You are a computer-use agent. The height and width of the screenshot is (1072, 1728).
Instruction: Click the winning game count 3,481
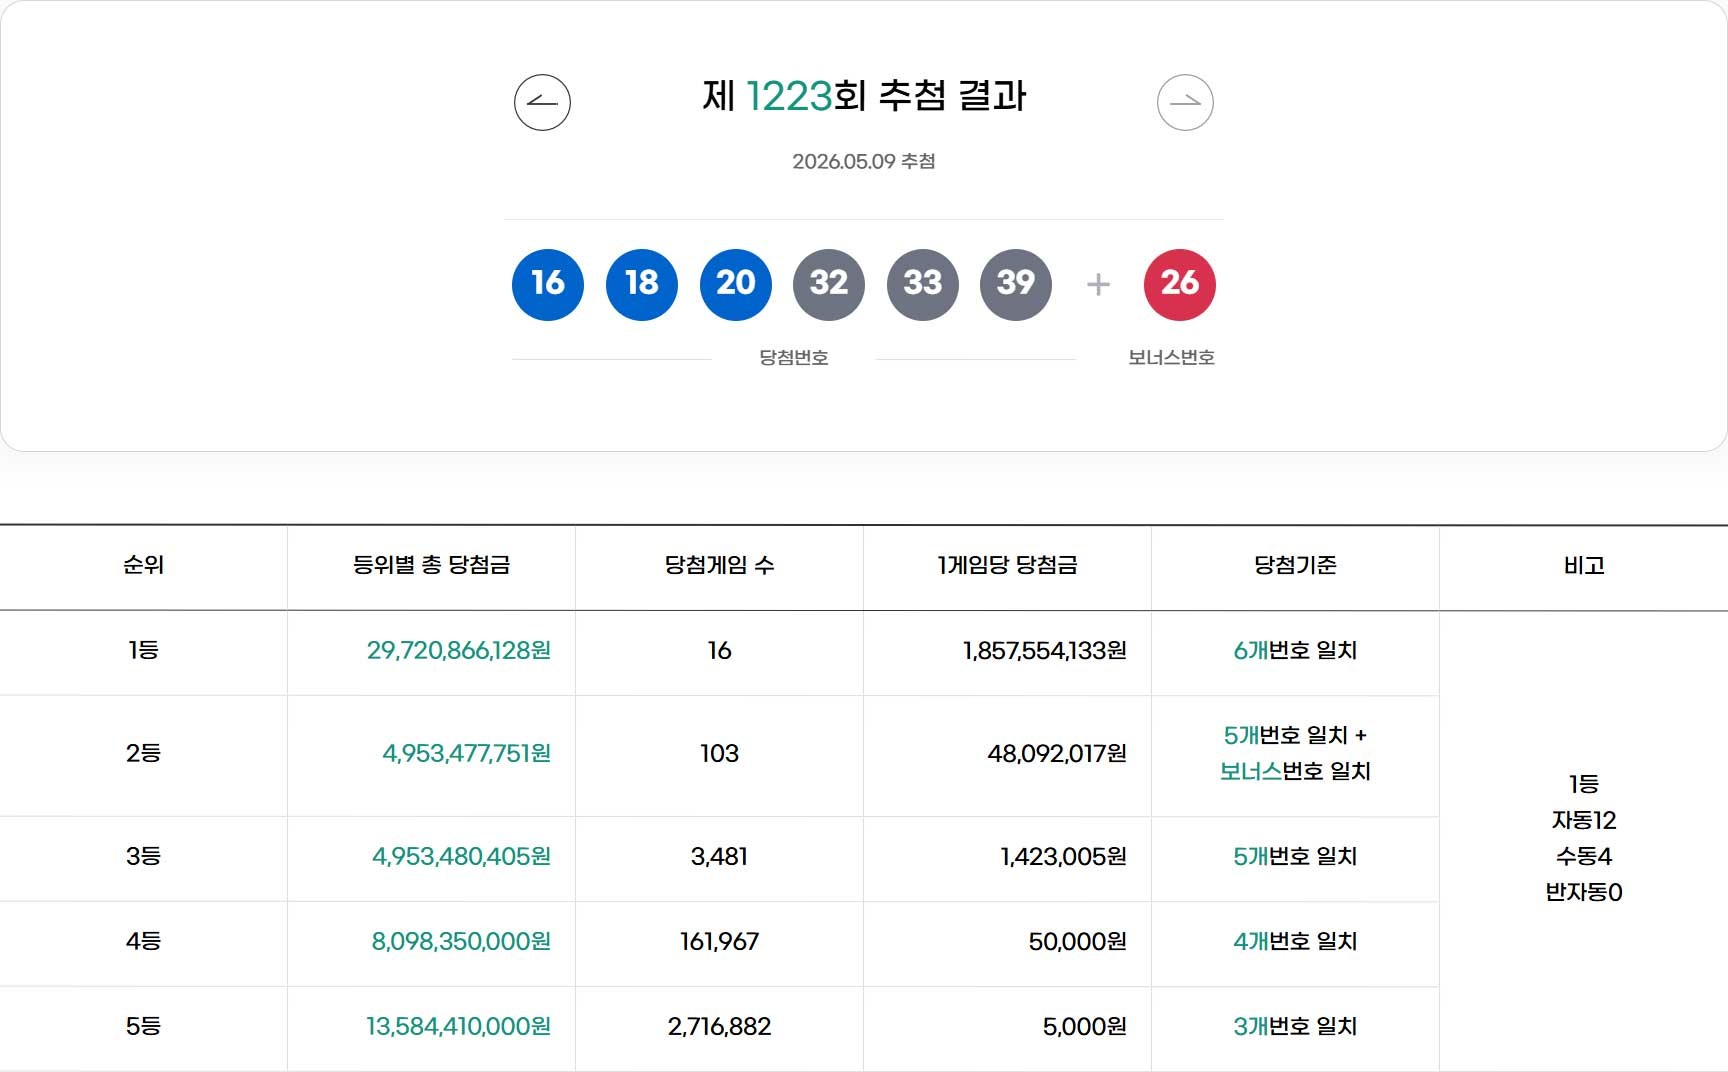click(720, 856)
